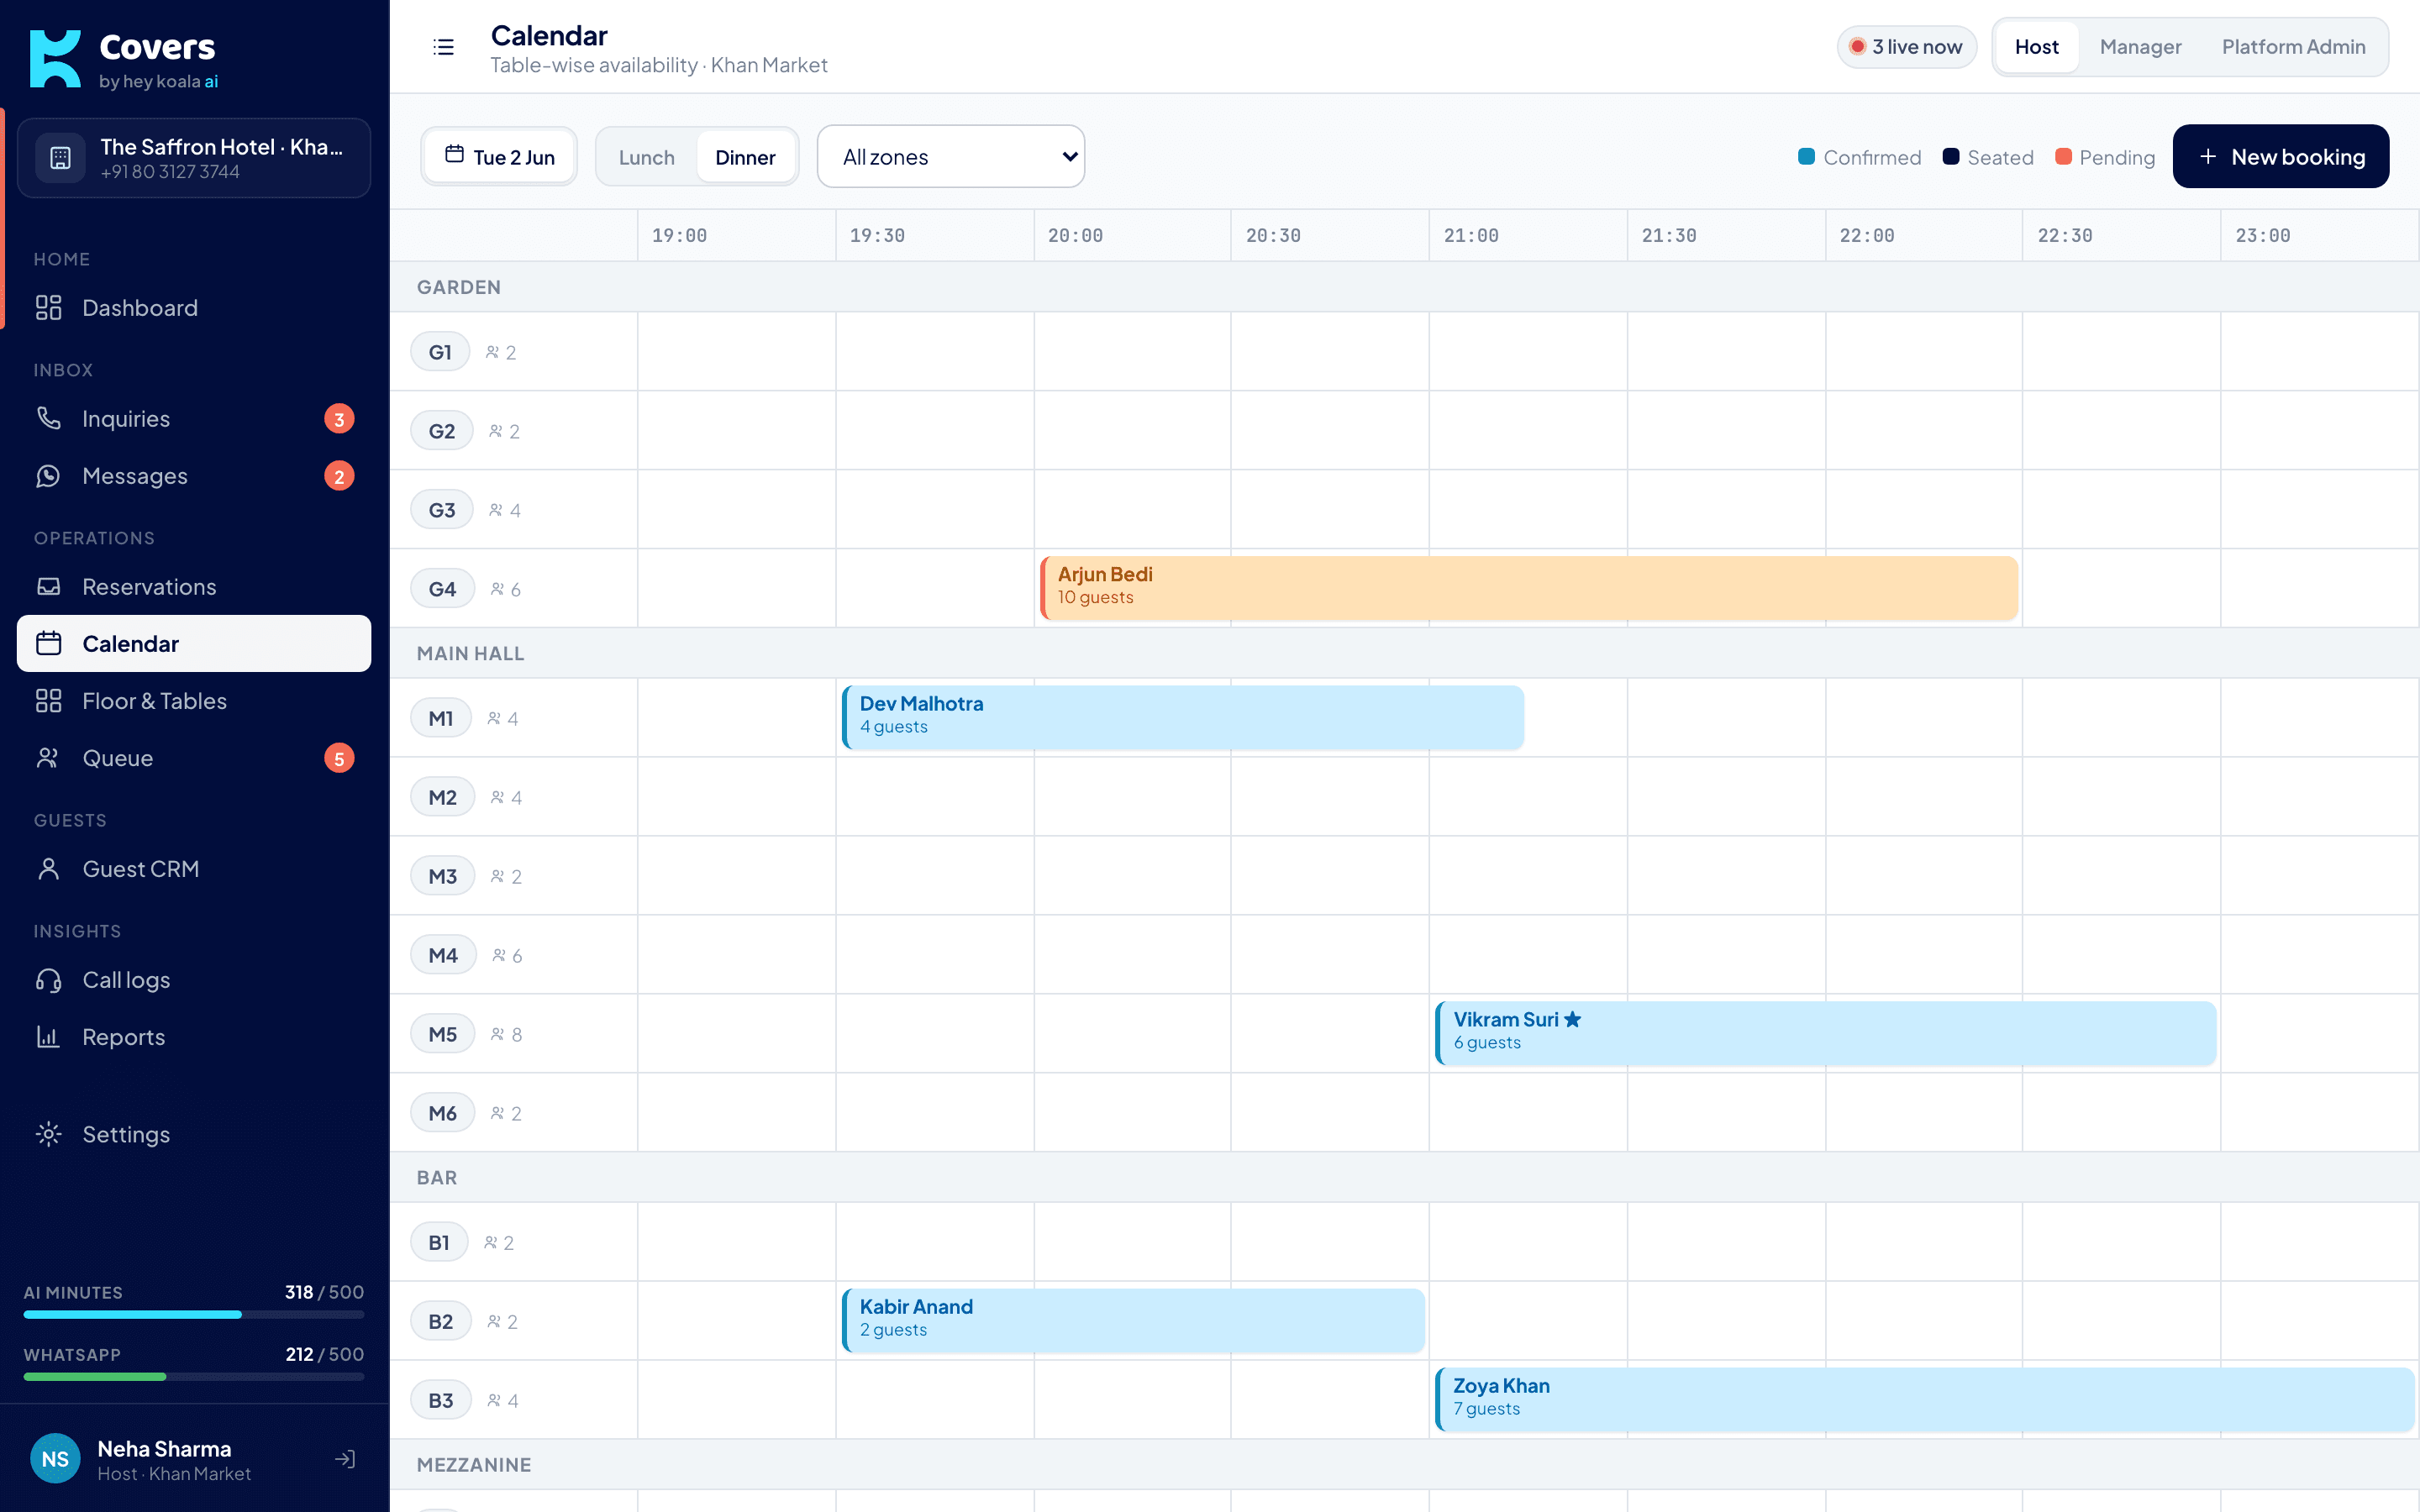
Task: Click the NS avatar circle
Action: coord(55,1459)
